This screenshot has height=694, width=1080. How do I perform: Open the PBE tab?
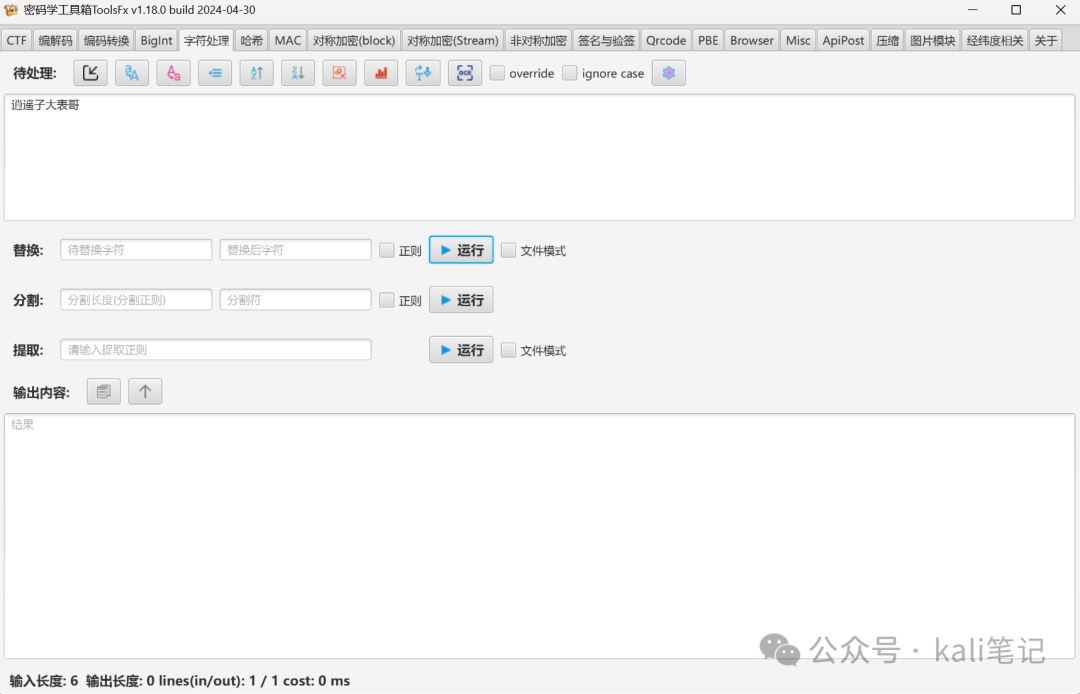708,41
